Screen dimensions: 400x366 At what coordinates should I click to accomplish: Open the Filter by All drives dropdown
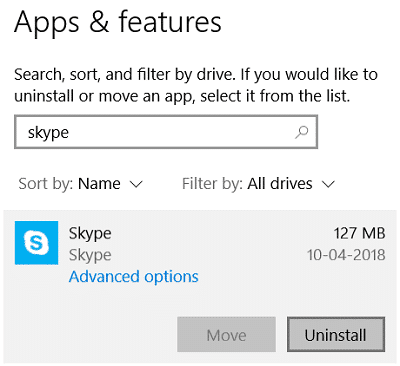(258, 184)
